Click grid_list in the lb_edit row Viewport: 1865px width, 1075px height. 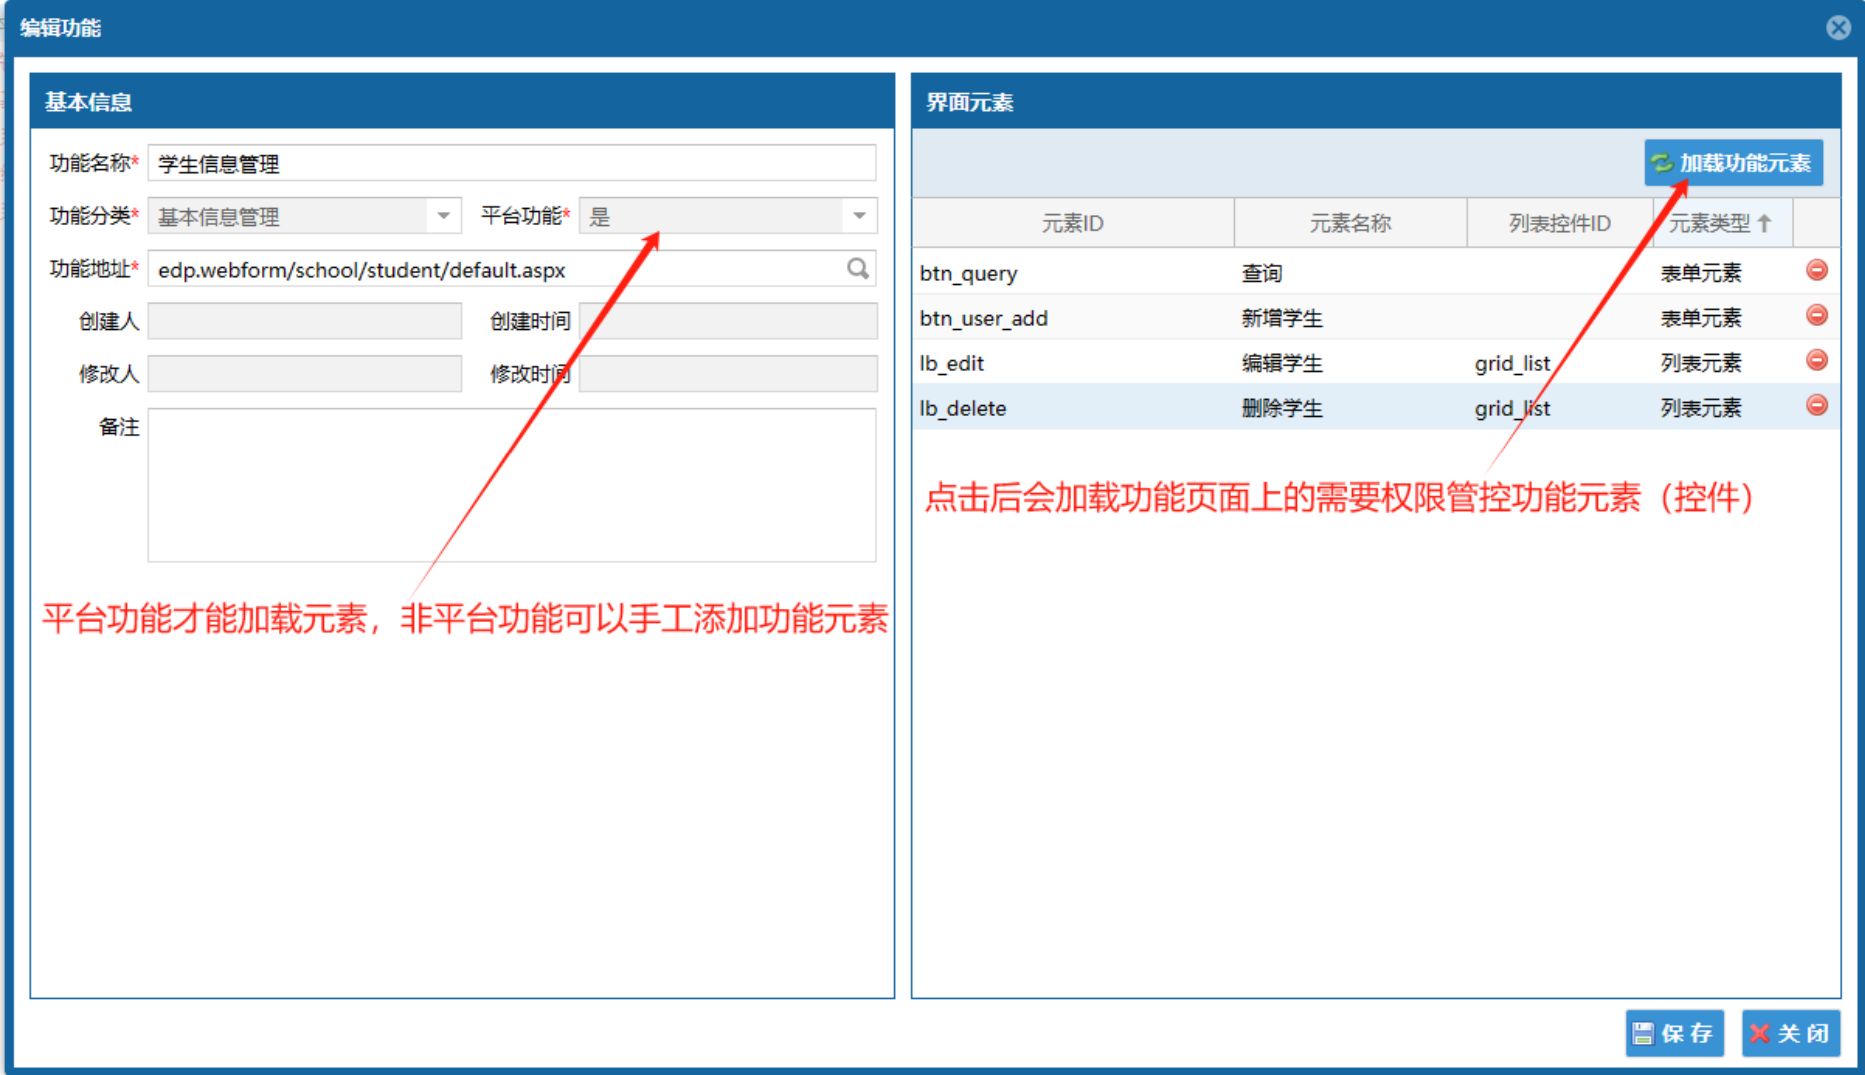(x=1512, y=363)
